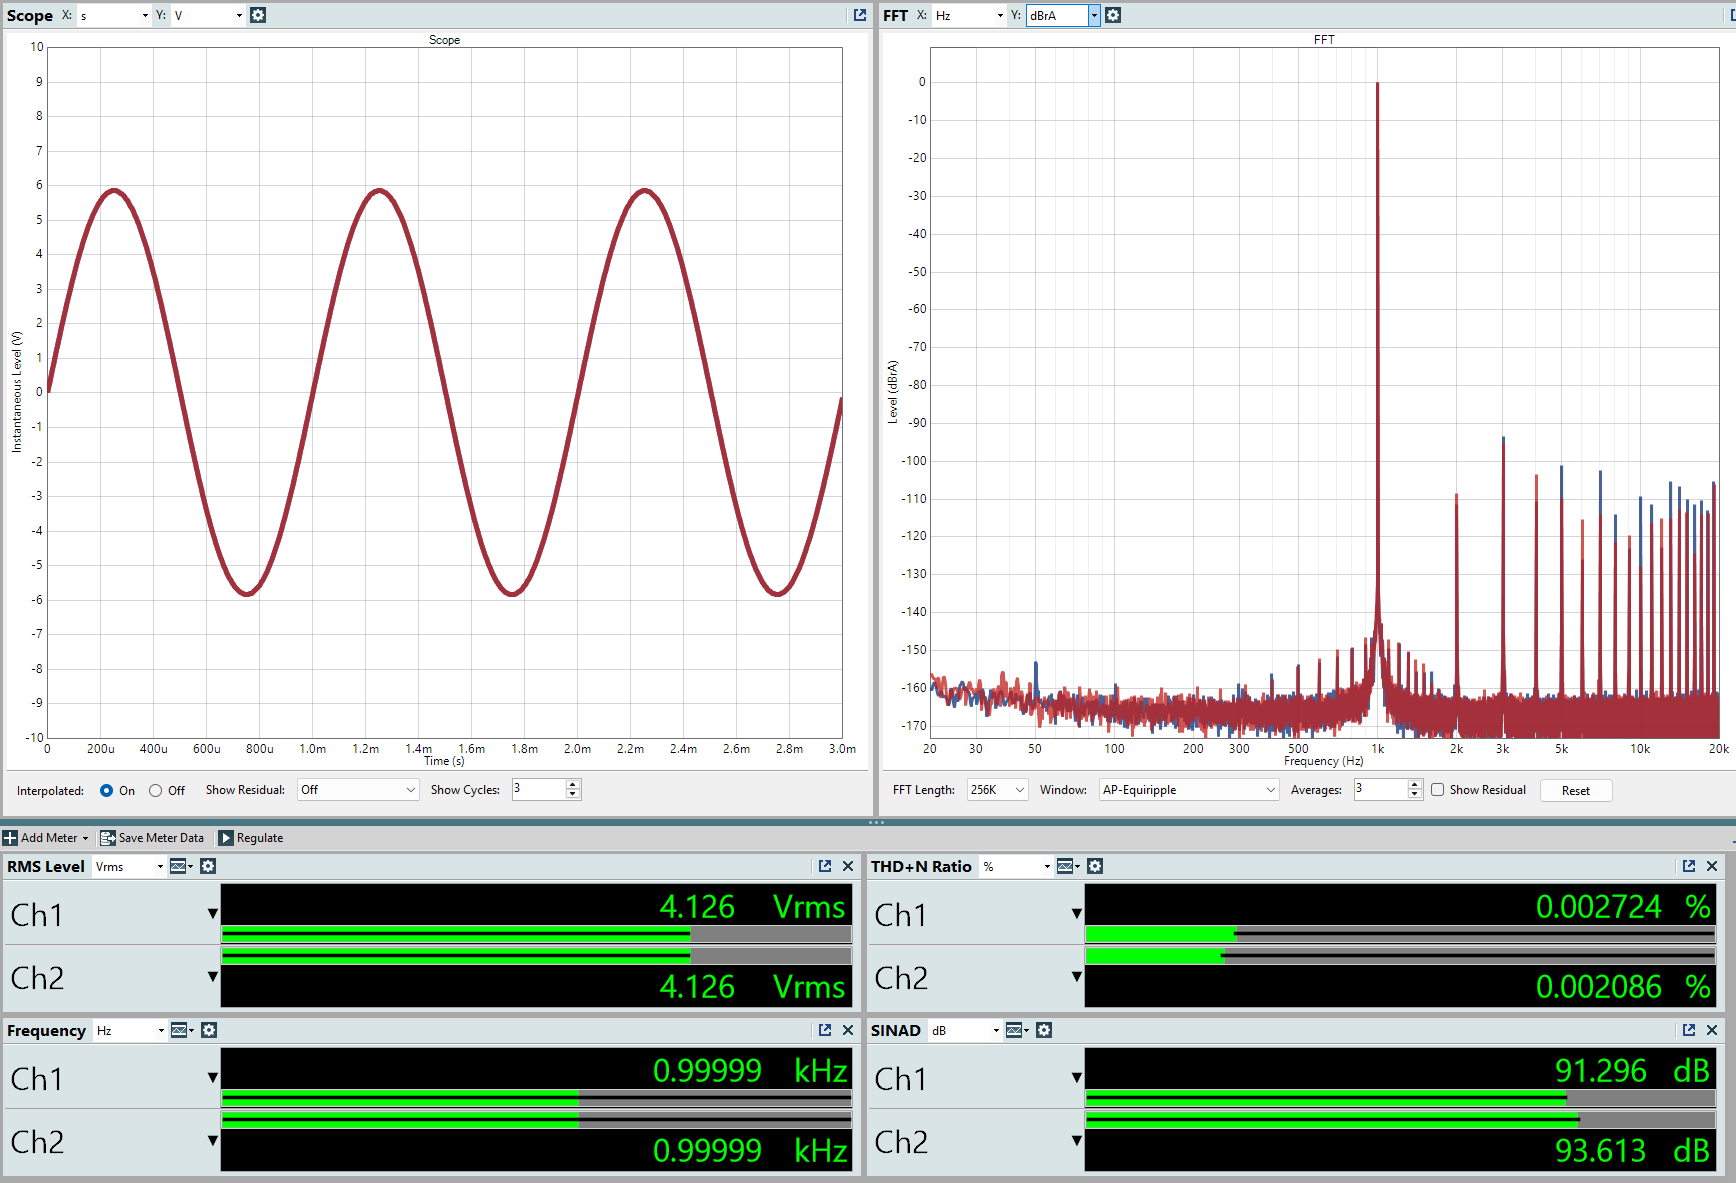1736x1183 pixels.
Task: Open the Add Meter menu
Action: tap(52, 838)
